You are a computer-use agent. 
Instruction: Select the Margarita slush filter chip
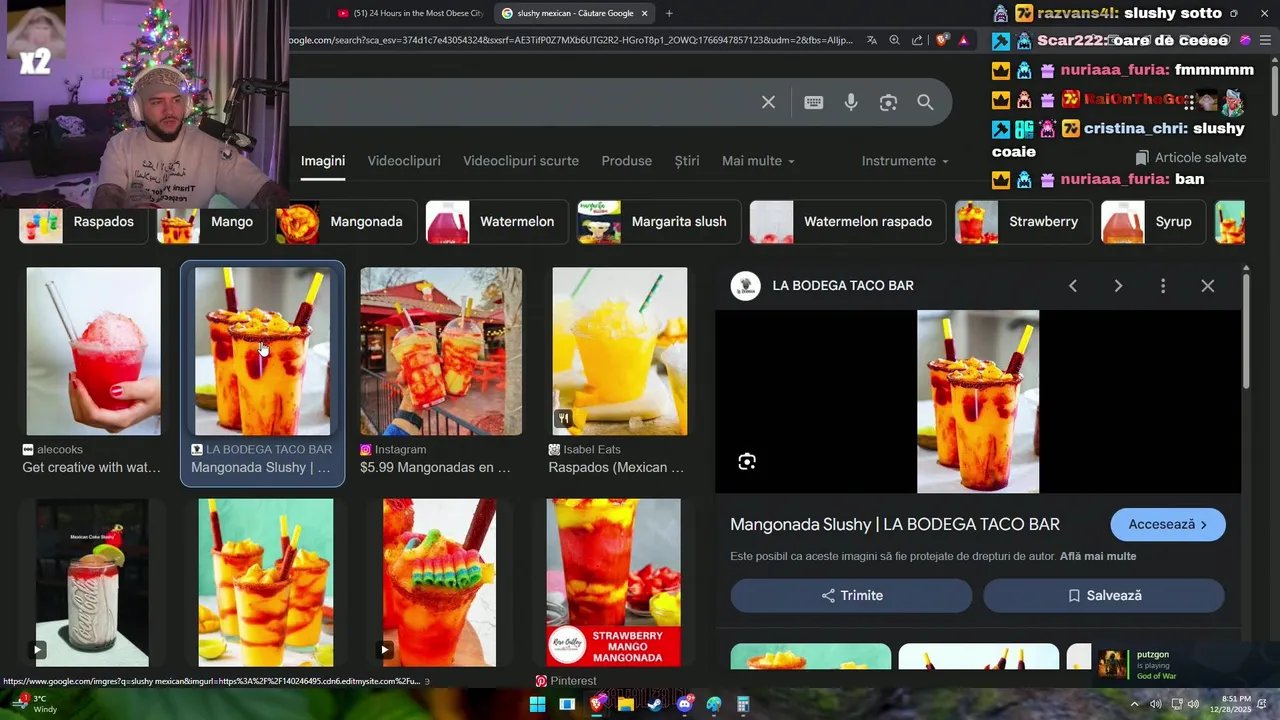pyautogui.click(x=659, y=222)
